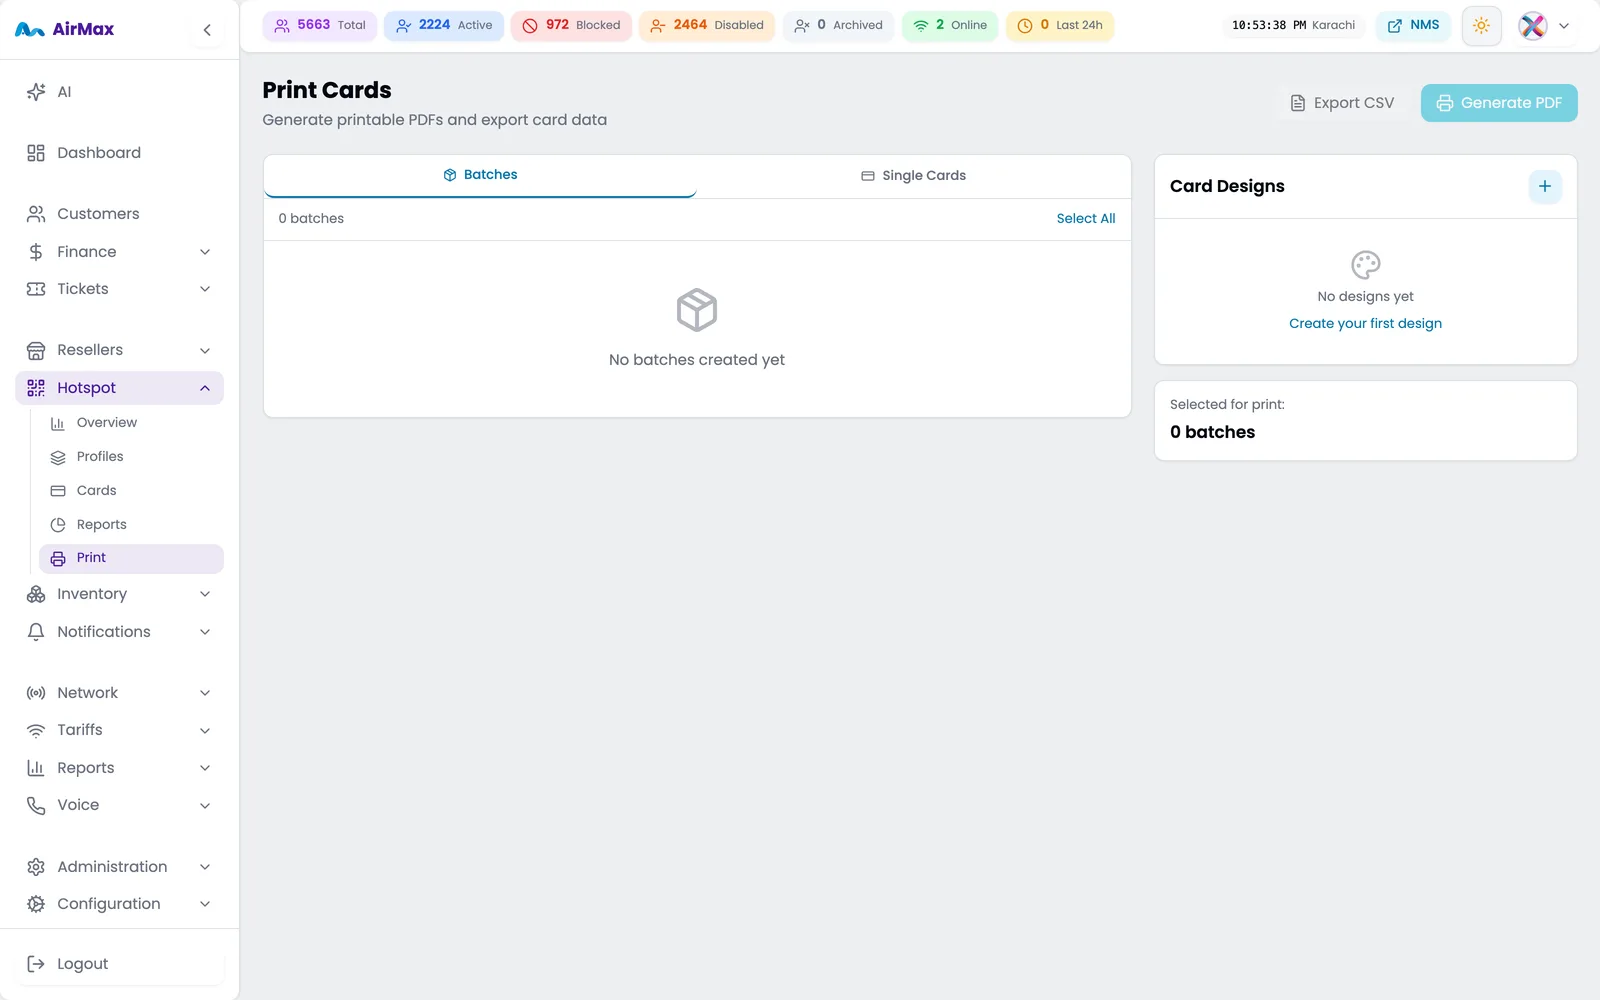Open the NMS external link button
This screenshot has height=1000, width=1600.
coord(1413,26)
